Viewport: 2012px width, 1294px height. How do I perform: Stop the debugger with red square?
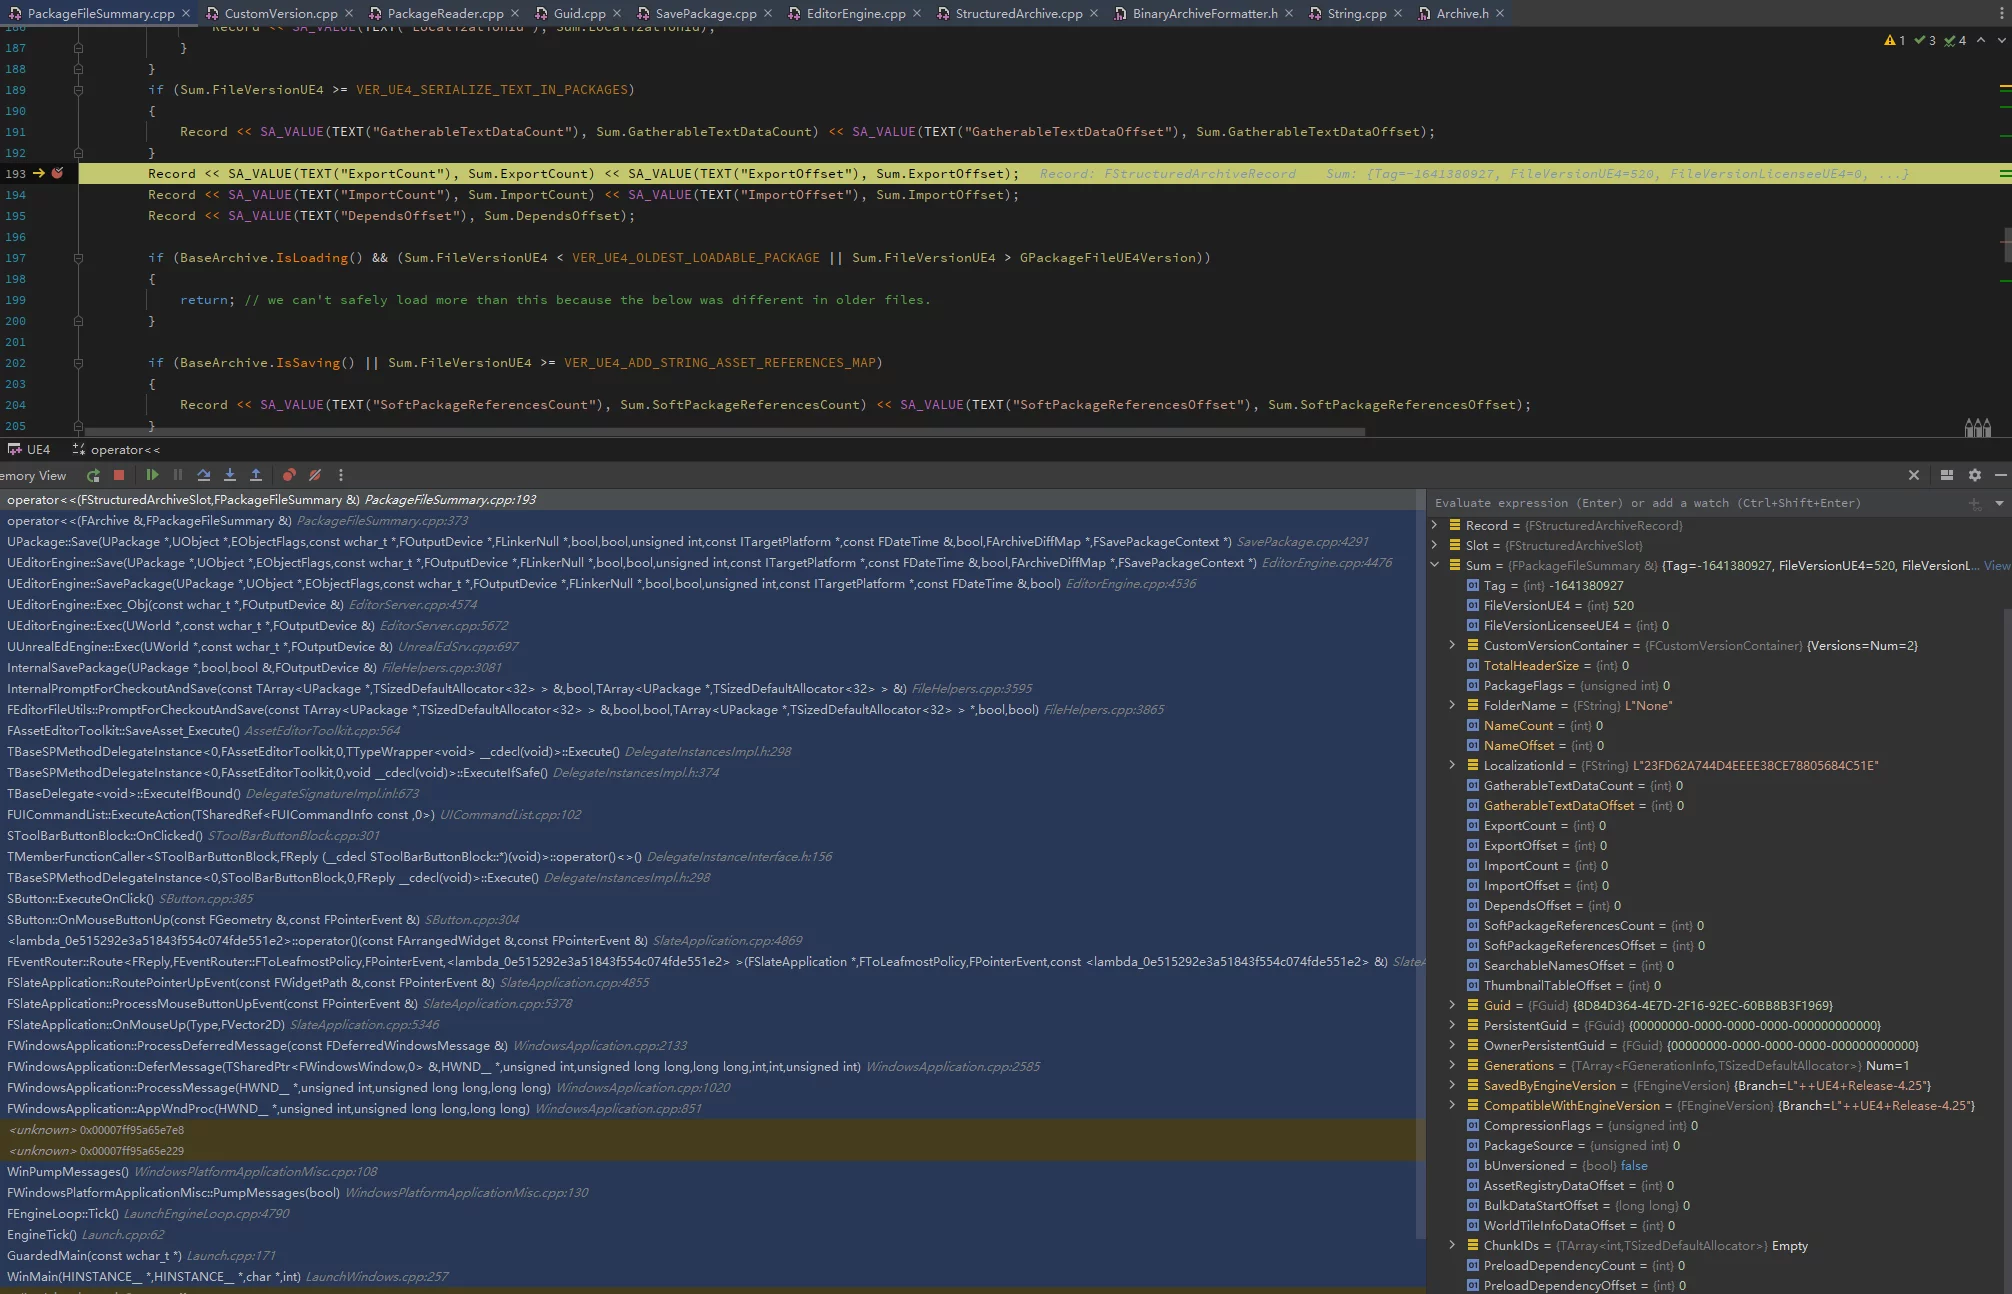(119, 475)
